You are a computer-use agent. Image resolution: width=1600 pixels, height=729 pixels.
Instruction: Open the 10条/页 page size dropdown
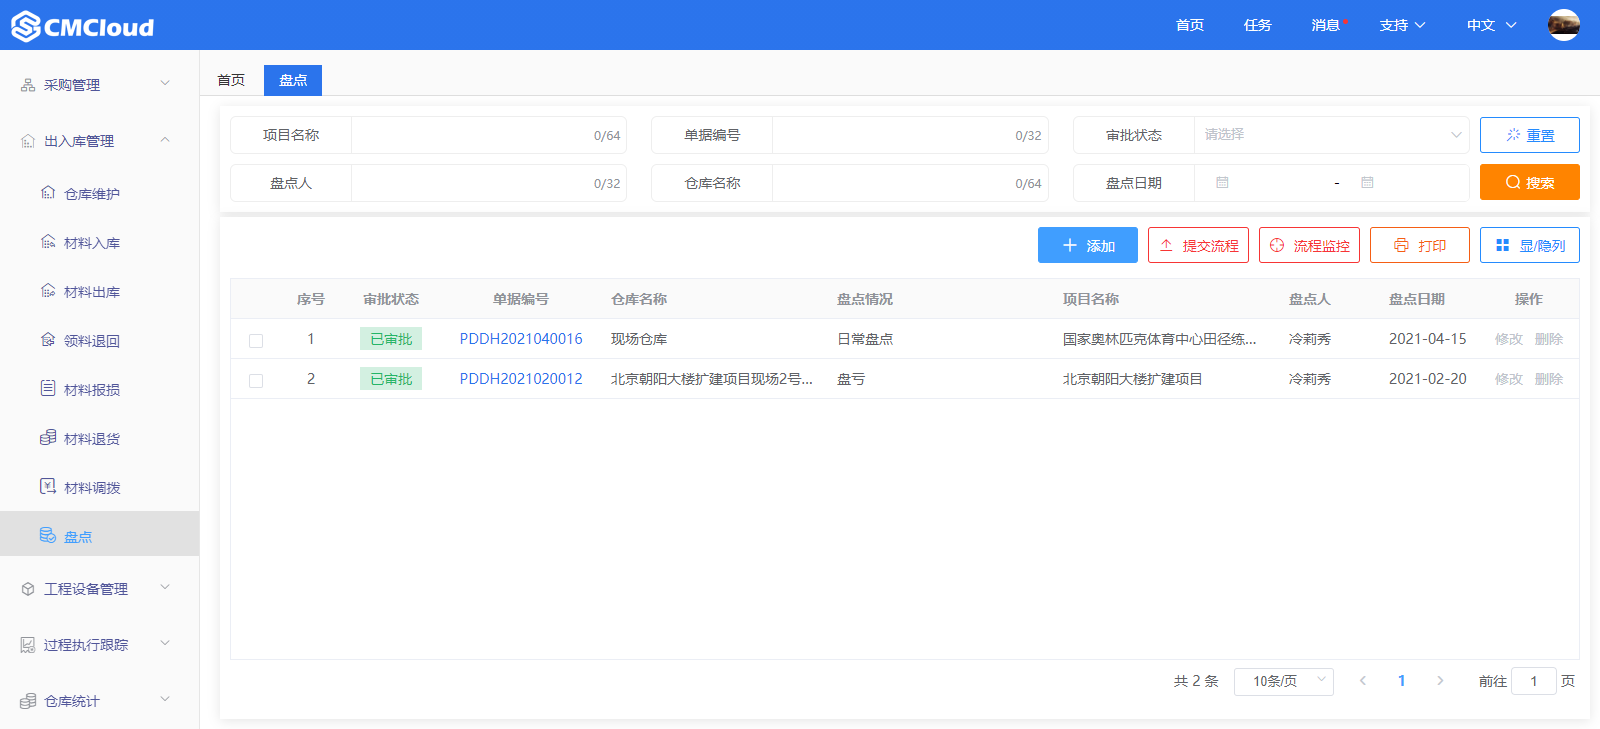[x=1284, y=681]
